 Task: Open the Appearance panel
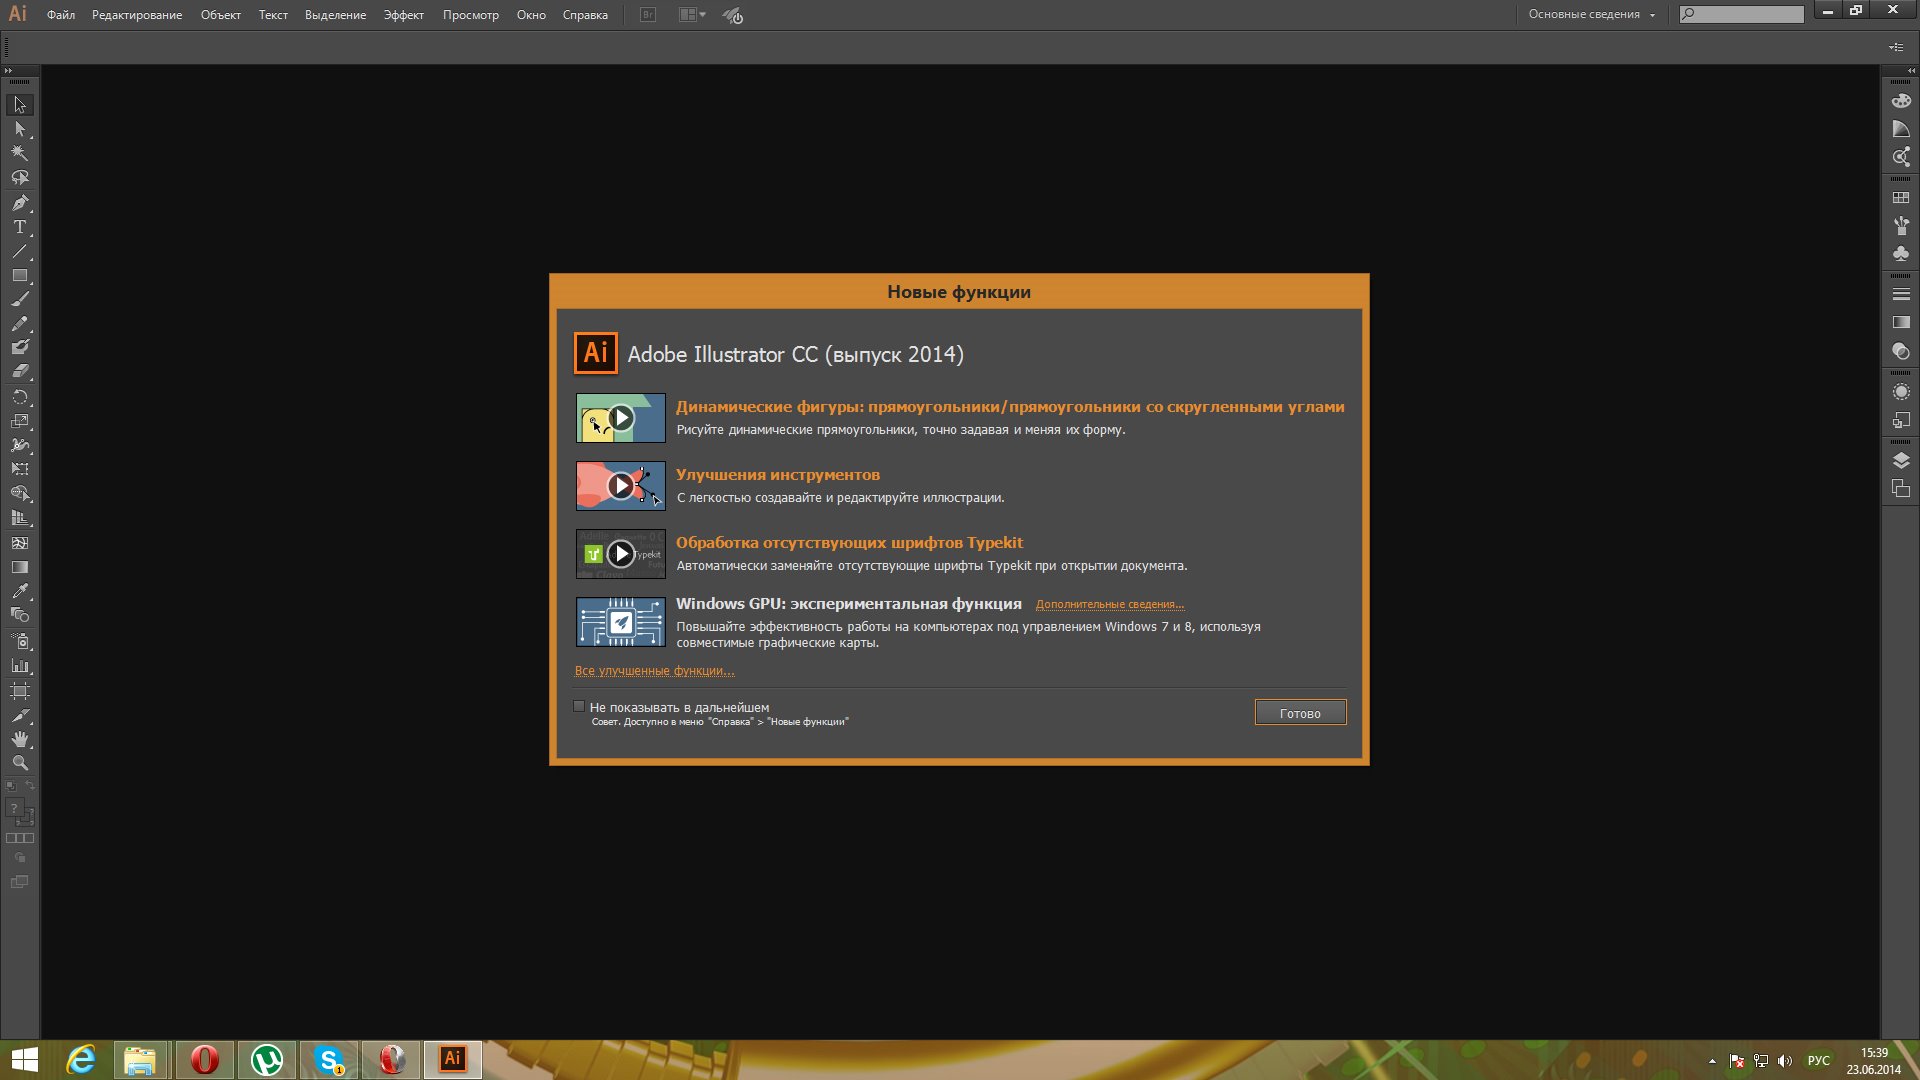coord(1901,392)
